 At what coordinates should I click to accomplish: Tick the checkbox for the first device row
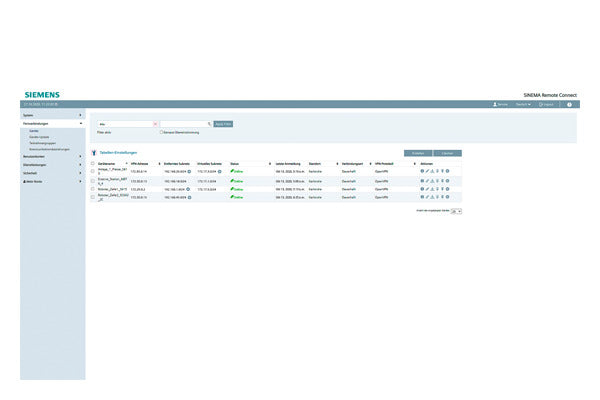coord(93,171)
